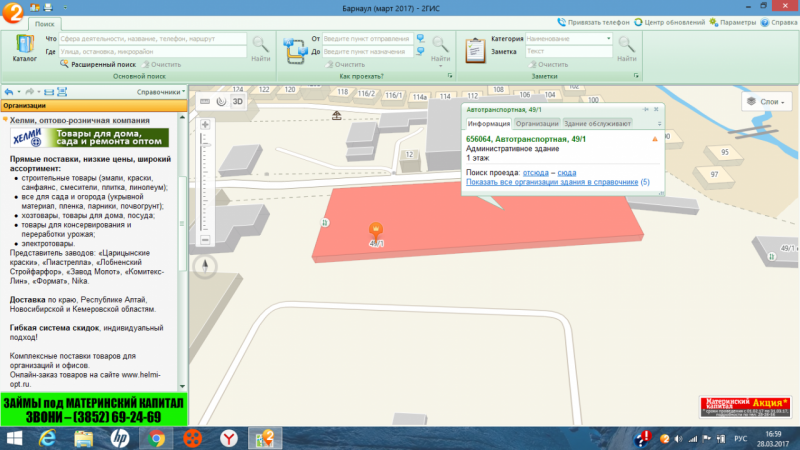This screenshot has height=450, width=800.
Task: Click the orange map pin at 49/1
Action: coord(376,231)
